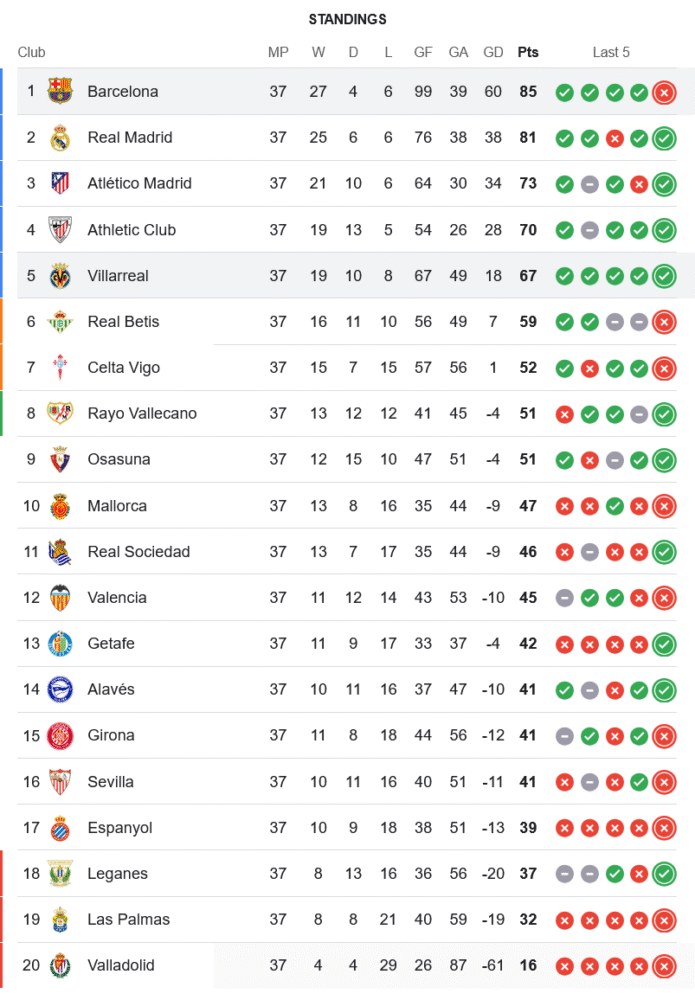Open the Athletic Club team link
The image size is (695, 1000).
pos(131,229)
